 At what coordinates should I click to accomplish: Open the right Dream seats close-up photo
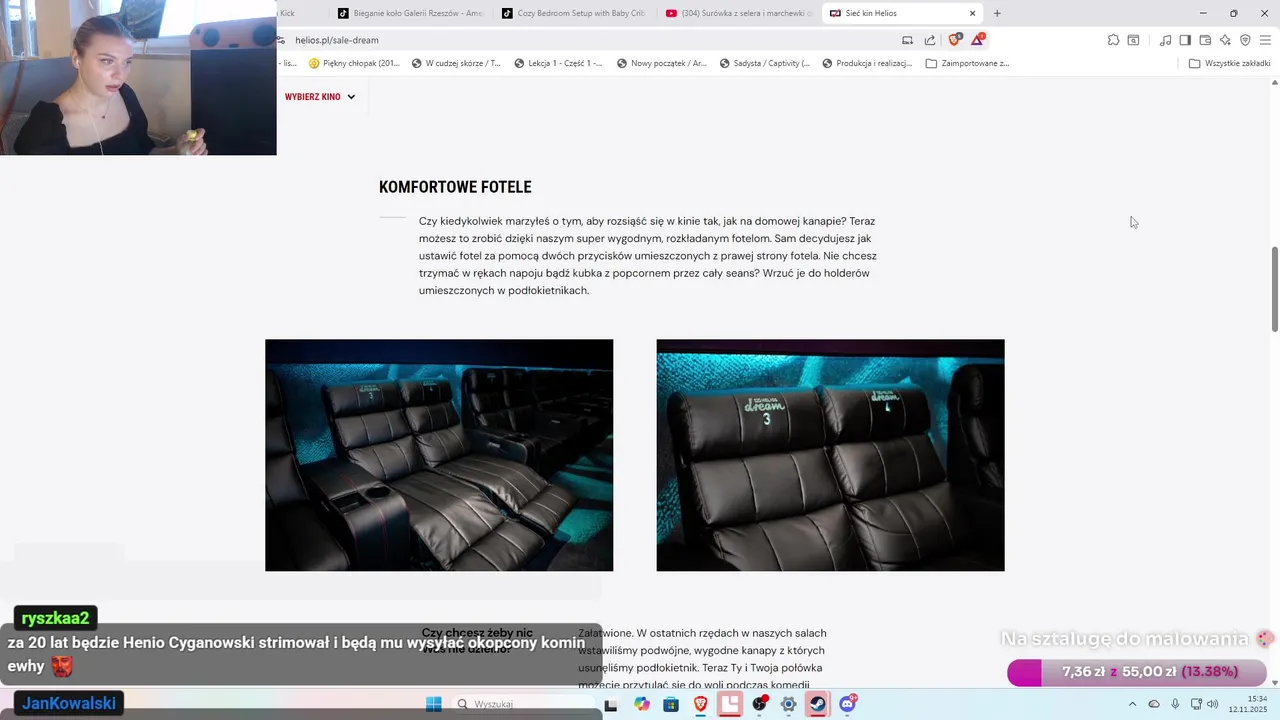coord(830,455)
